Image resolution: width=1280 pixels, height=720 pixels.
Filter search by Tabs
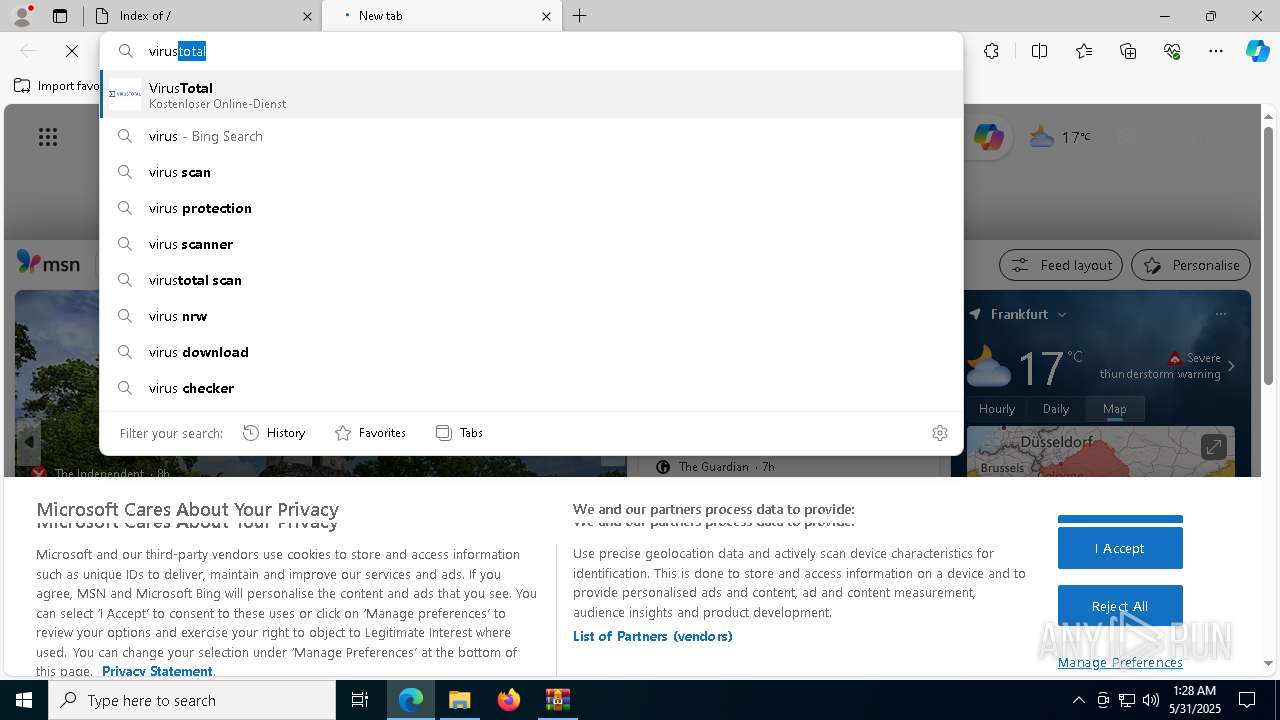[459, 433]
